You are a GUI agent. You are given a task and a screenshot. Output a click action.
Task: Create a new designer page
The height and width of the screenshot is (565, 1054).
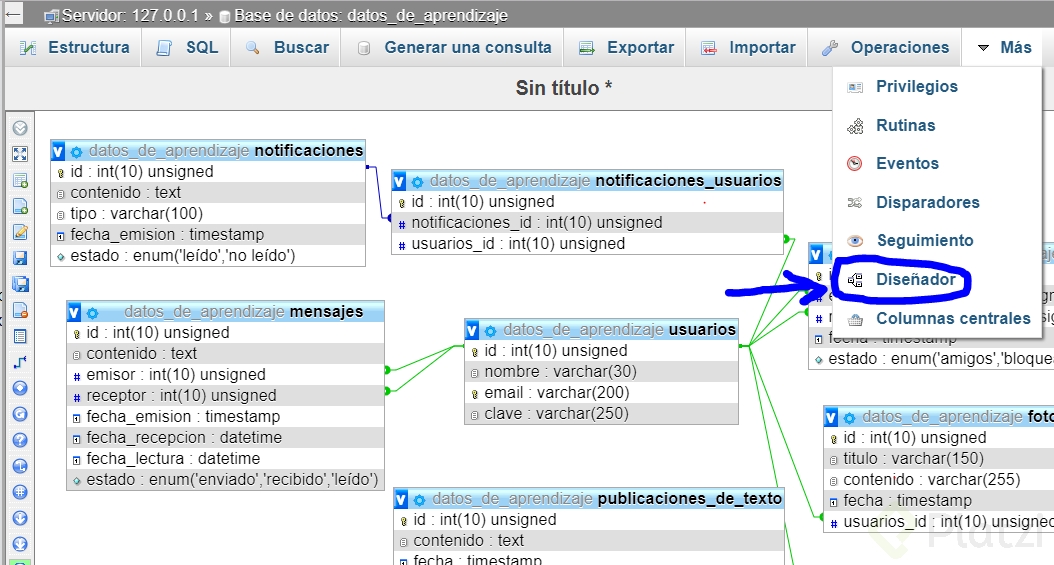(20, 206)
